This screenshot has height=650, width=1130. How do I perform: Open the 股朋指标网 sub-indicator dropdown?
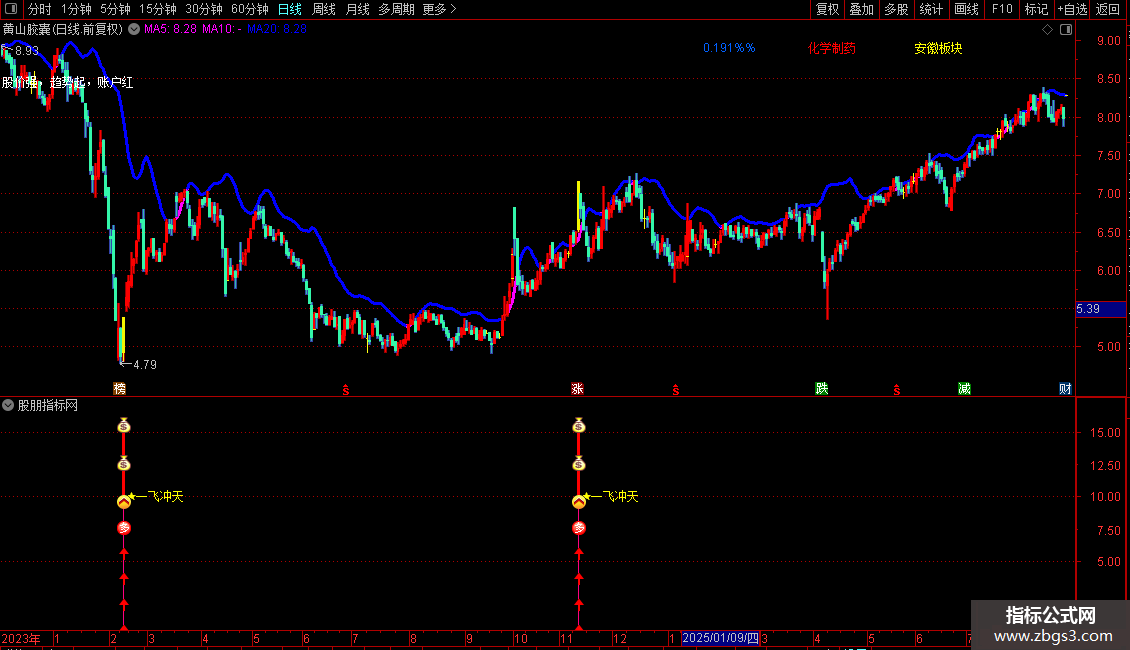8,406
